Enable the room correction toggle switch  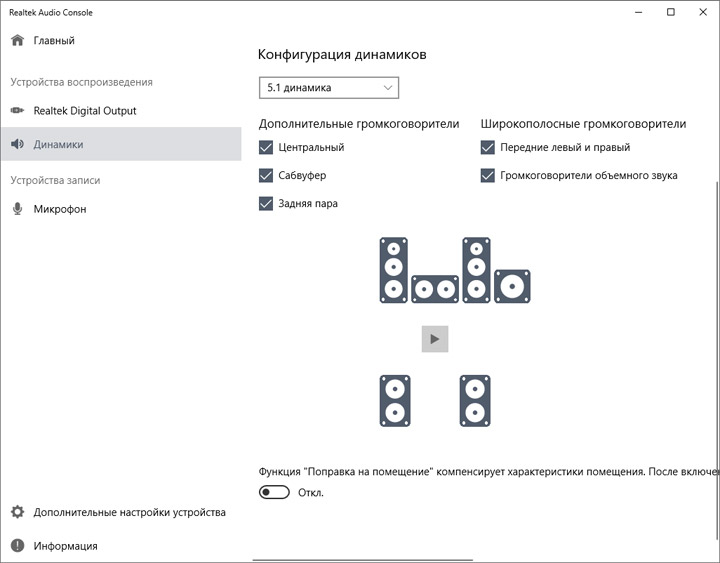[x=274, y=492]
